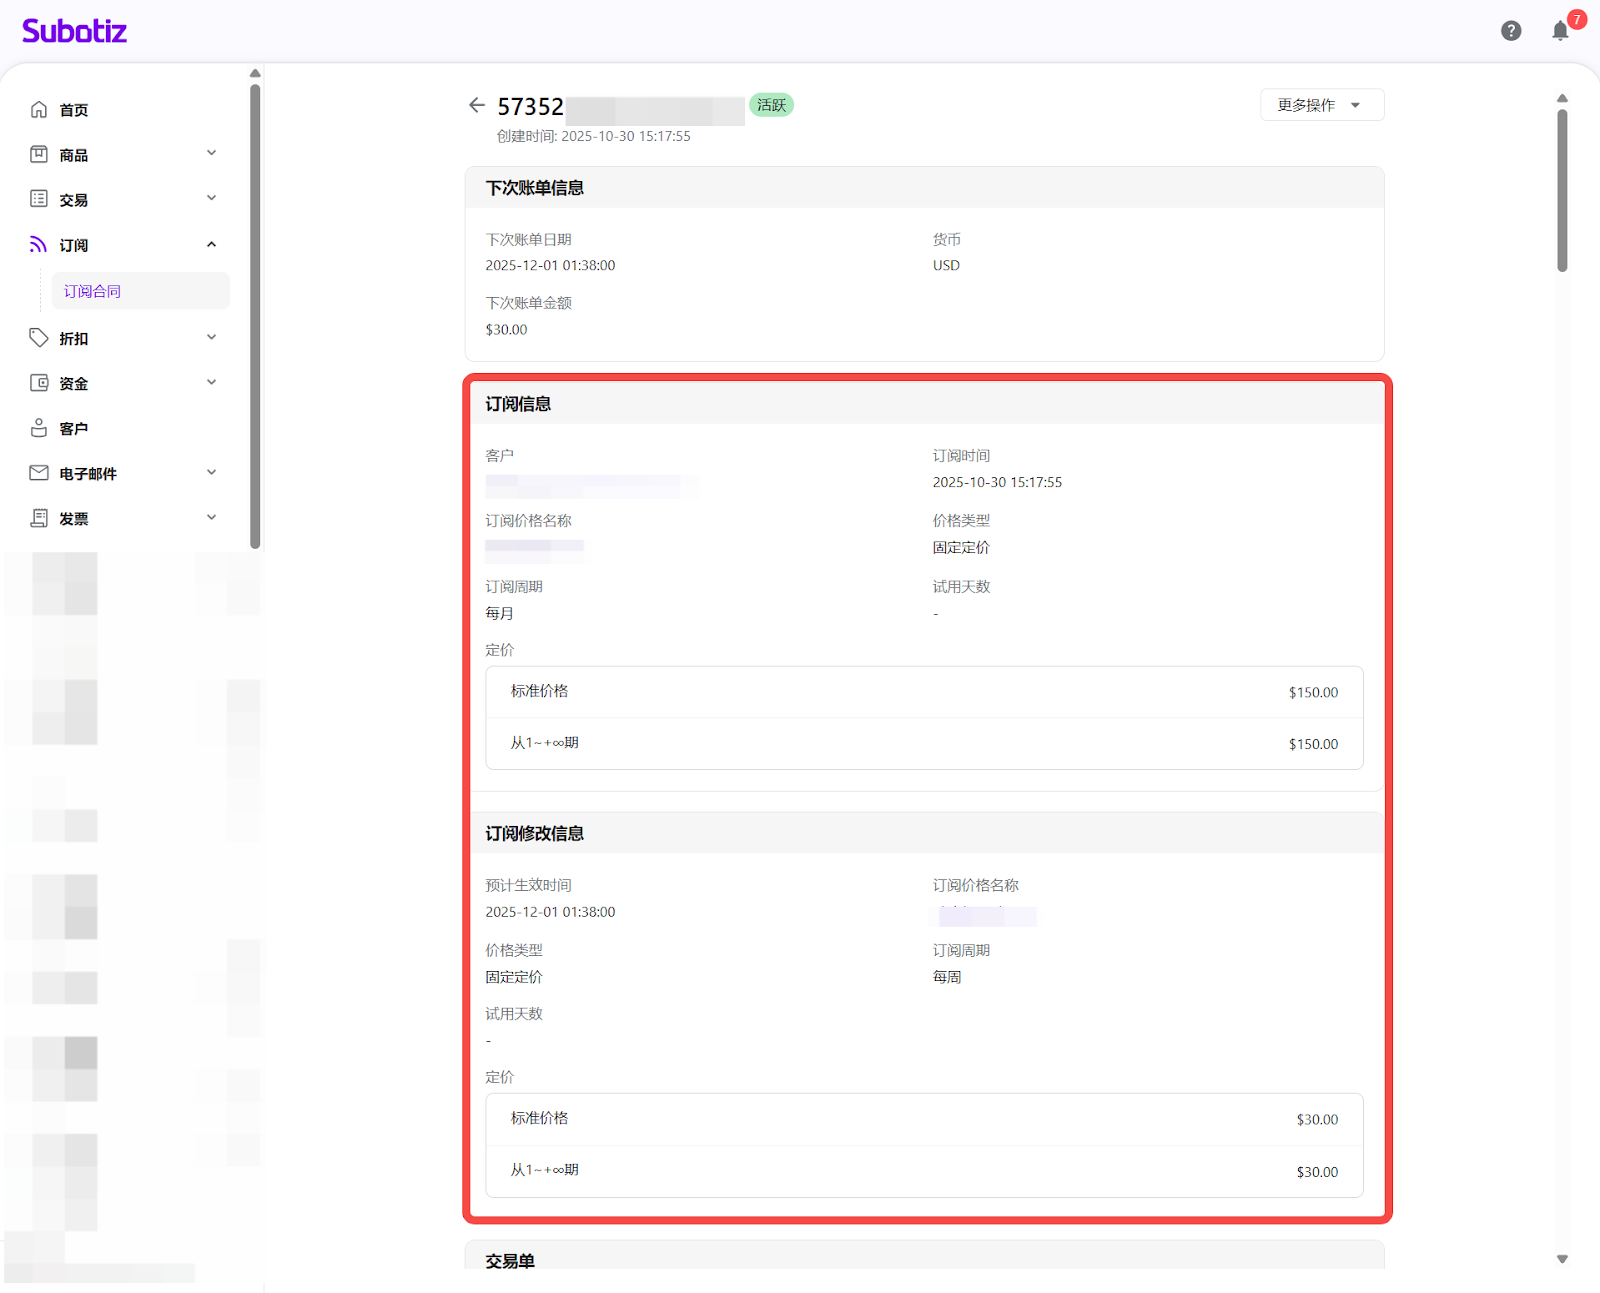Click the back arrow beside subscription number
The height and width of the screenshot is (1293, 1600).
(x=477, y=105)
